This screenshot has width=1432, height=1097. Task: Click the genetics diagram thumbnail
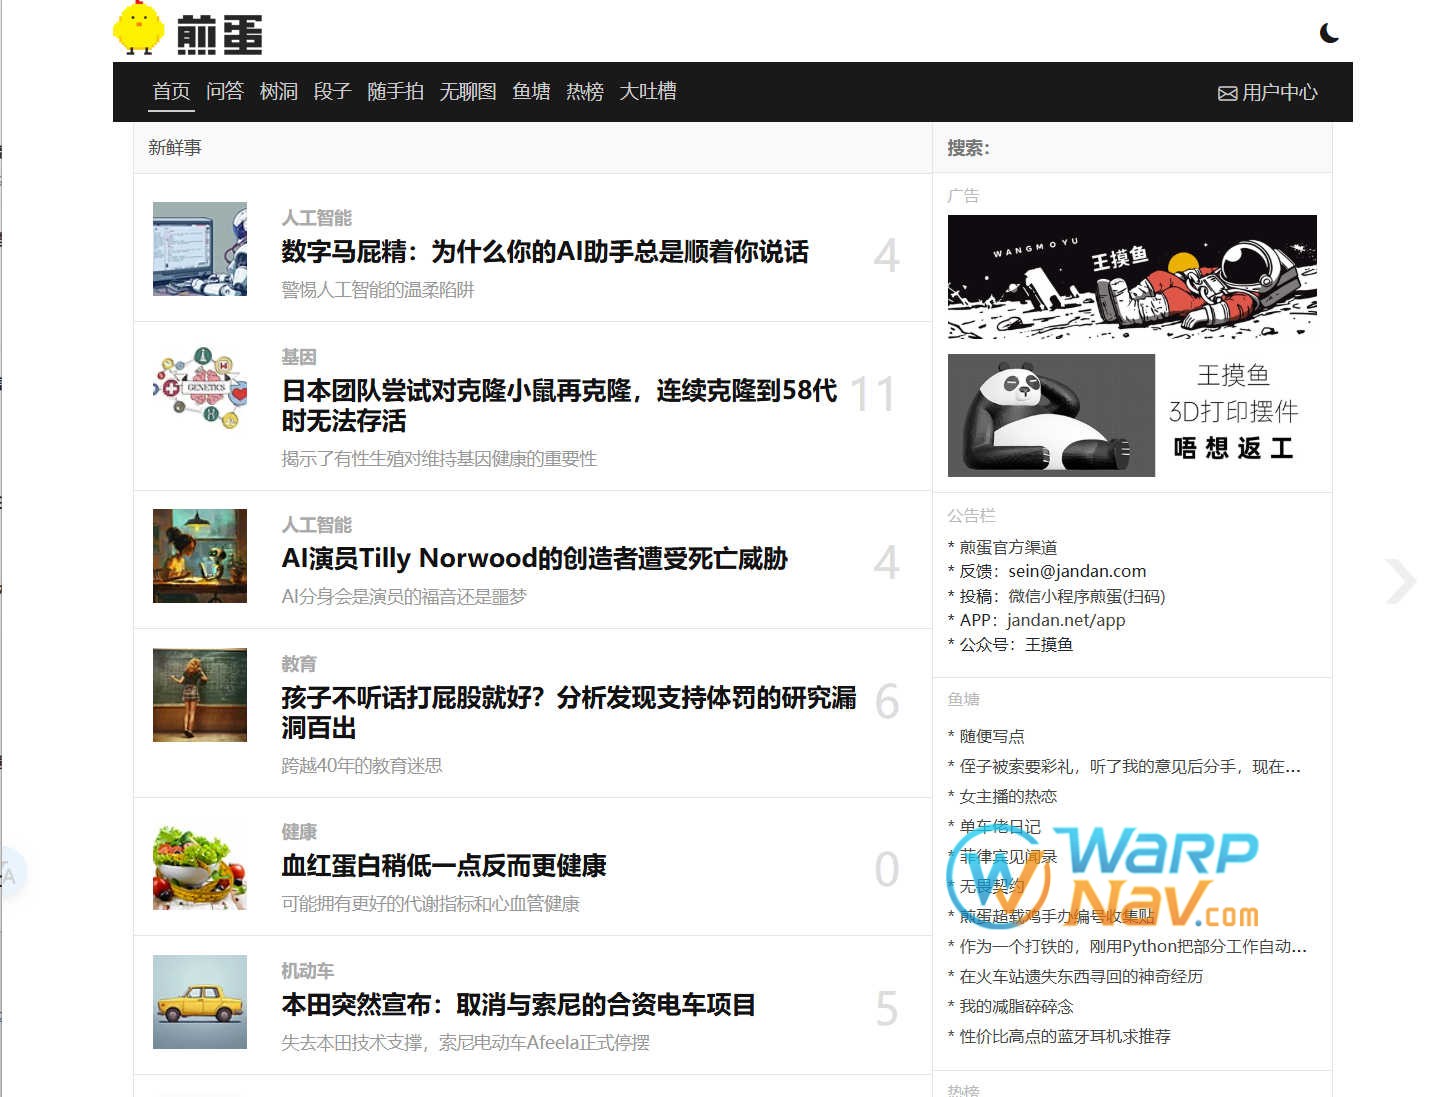click(x=200, y=388)
